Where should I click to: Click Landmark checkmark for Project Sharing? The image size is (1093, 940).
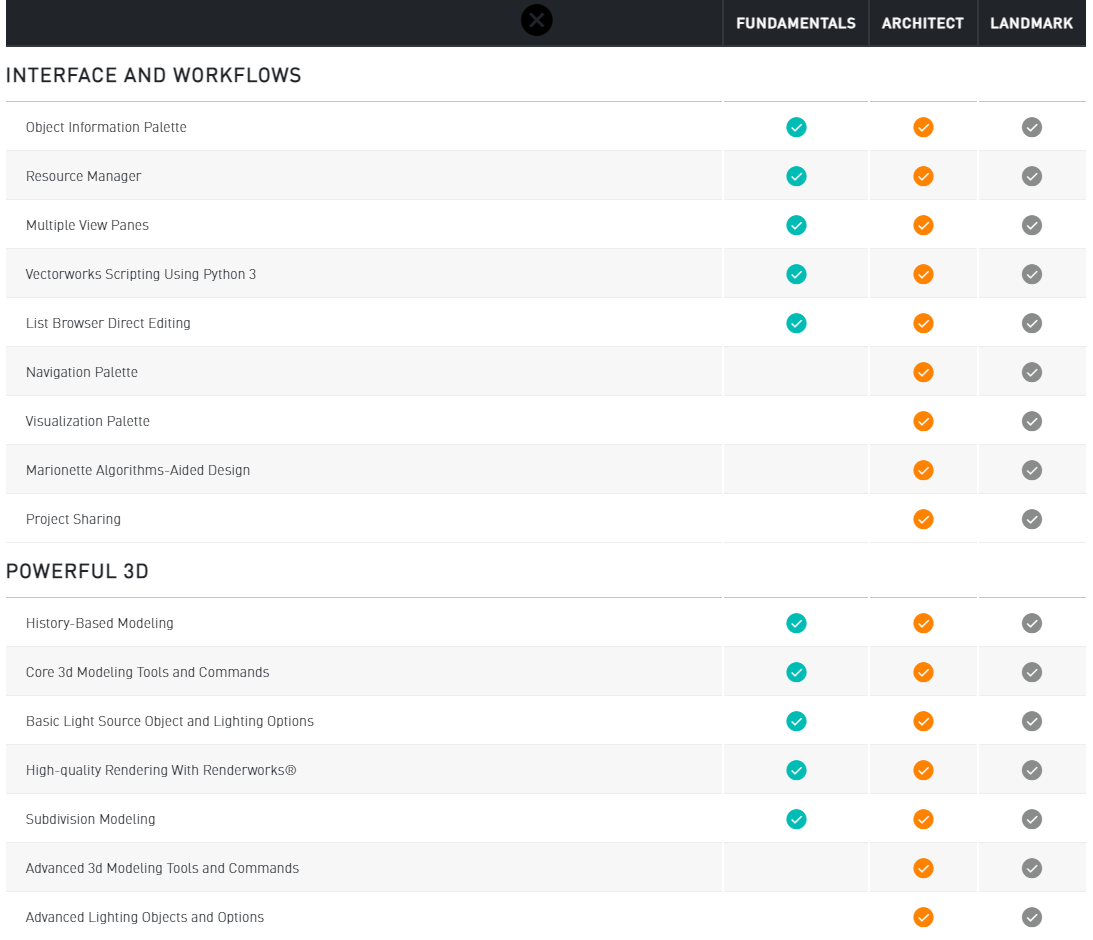click(x=1032, y=519)
